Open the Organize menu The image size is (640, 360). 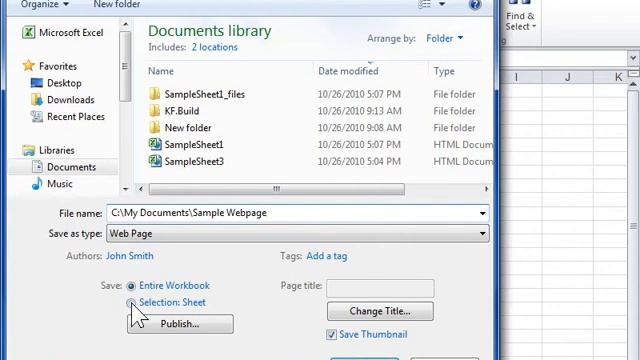(44, 4)
